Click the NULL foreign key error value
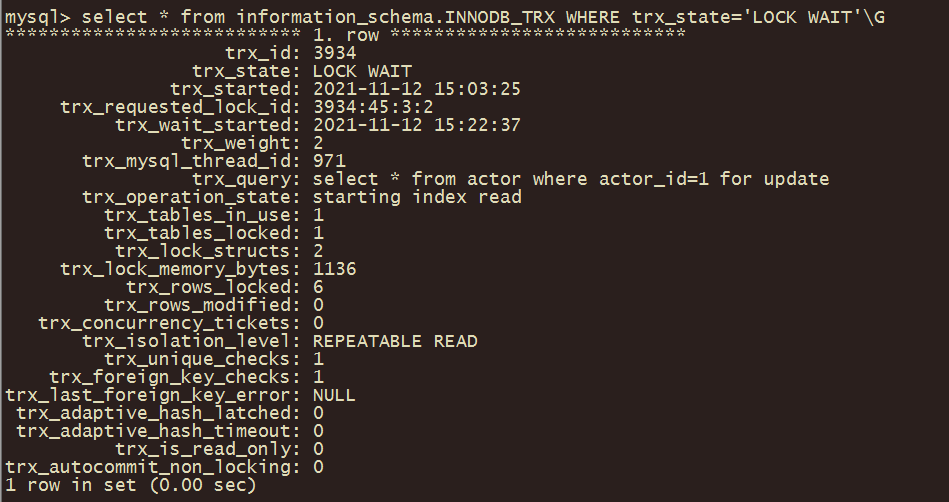The height and width of the screenshot is (502, 949). click(x=334, y=395)
